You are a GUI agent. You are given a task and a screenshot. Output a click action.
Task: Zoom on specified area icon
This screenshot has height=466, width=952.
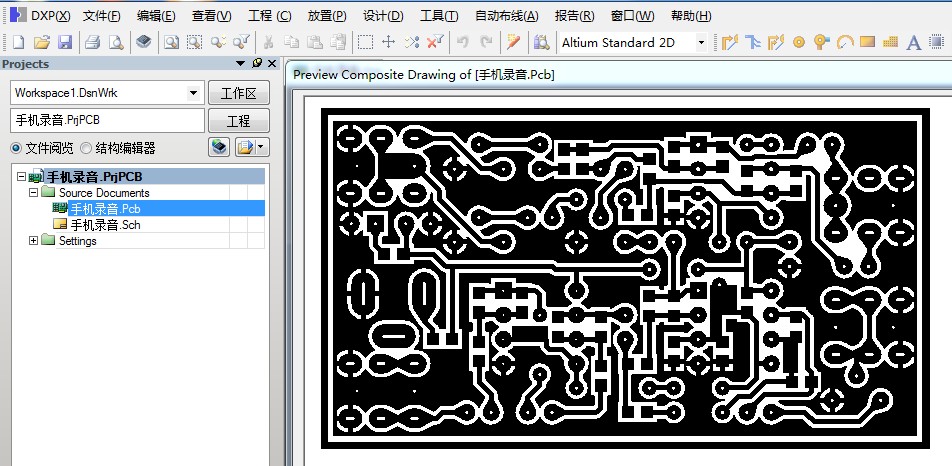[194, 42]
